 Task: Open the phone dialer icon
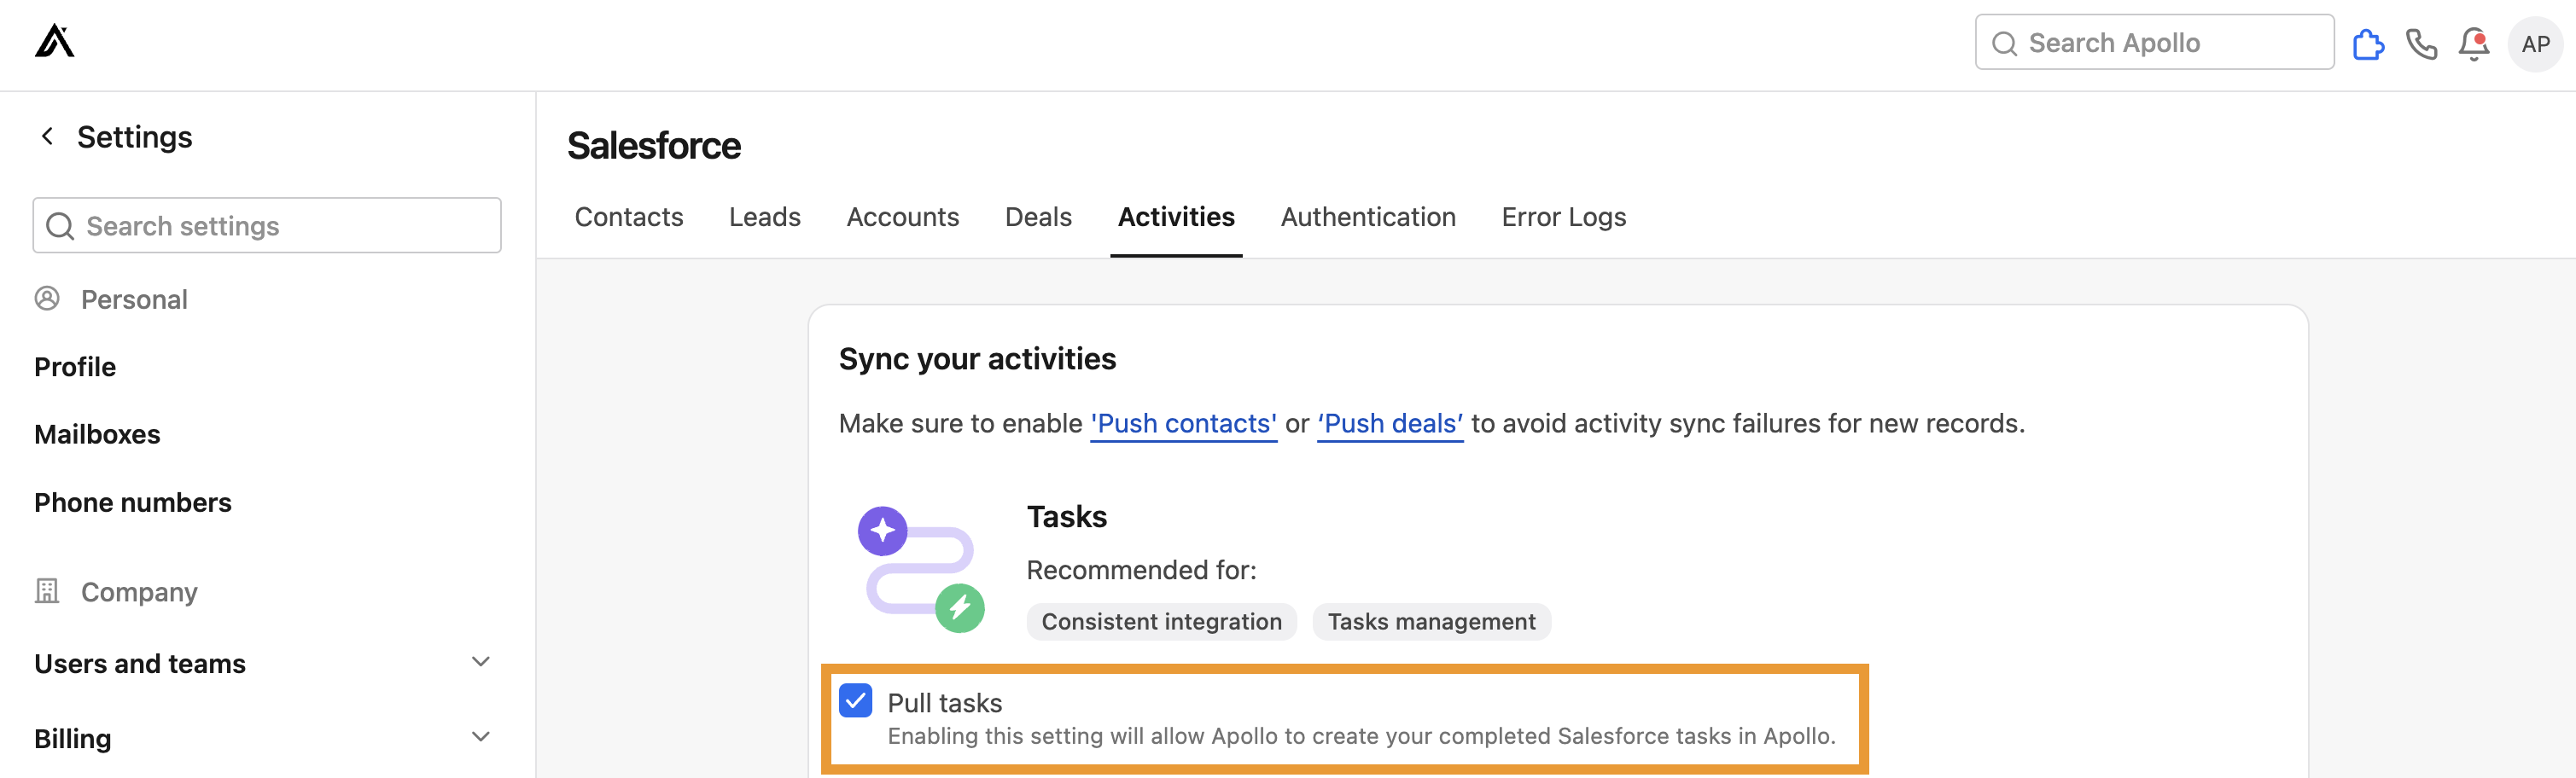2421,44
